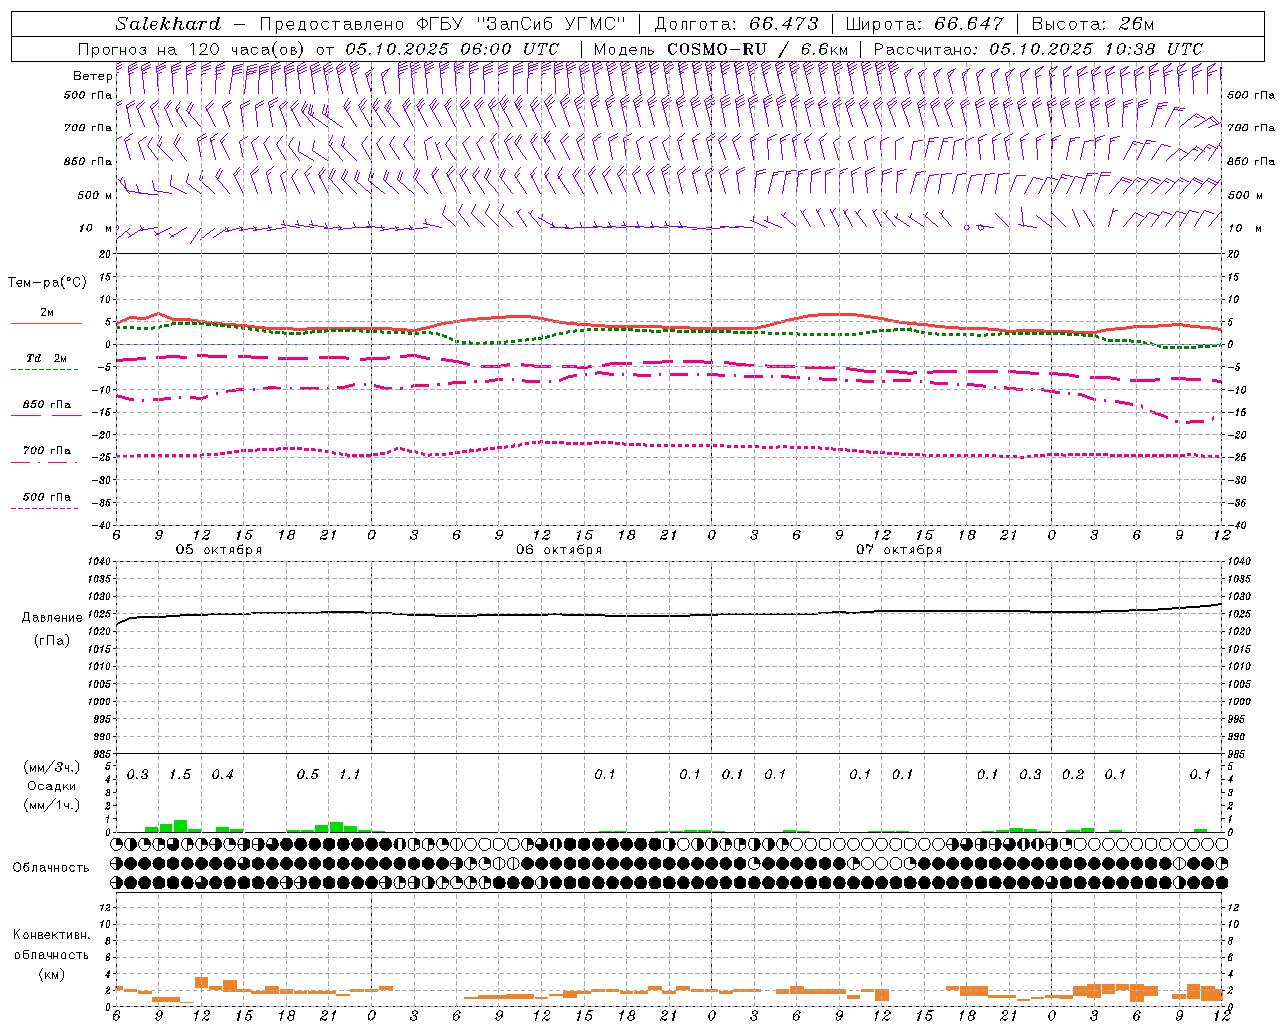
Task: Click forecast start time '05.10.2025 06:00 UTC'
Action: click(x=452, y=49)
